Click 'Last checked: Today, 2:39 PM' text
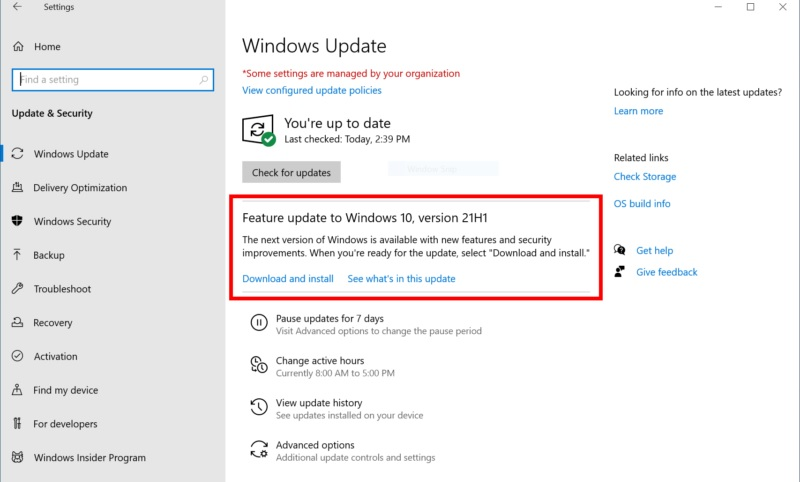The width and height of the screenshot is (800, 482). pyautogui.click(x=347, y=139)
